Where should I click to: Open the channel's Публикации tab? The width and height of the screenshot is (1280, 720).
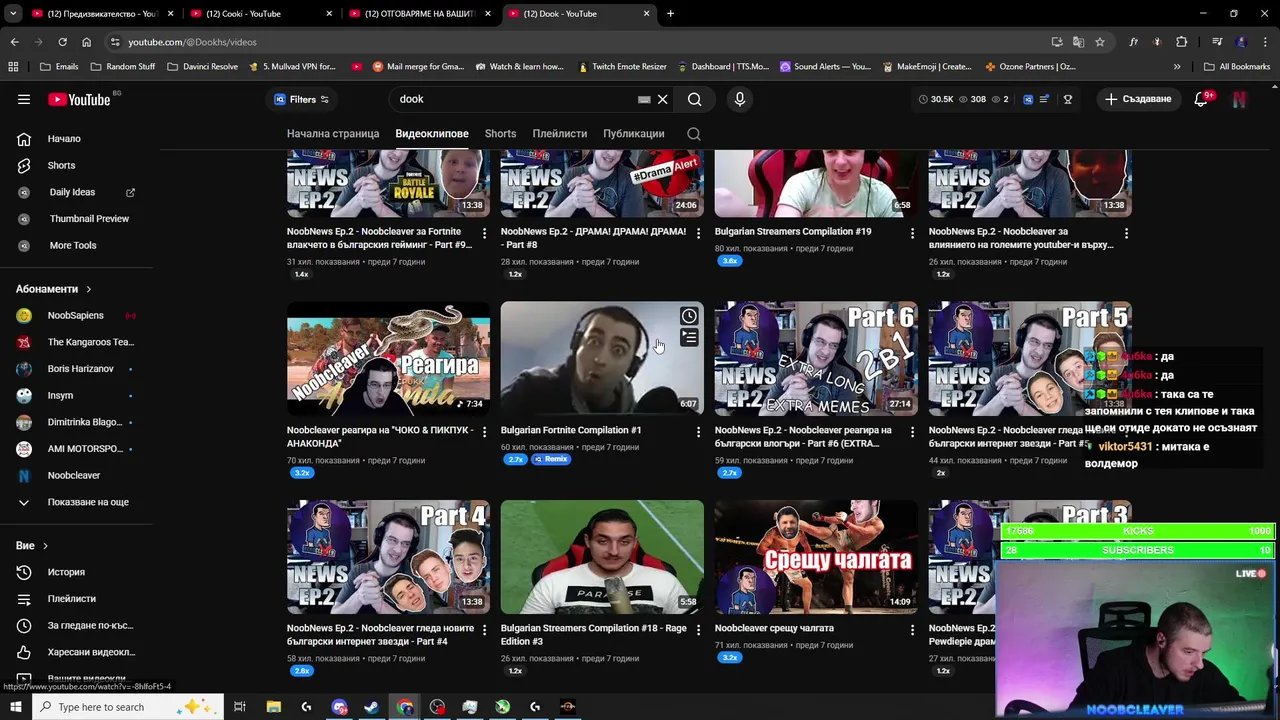coord(633,134)
